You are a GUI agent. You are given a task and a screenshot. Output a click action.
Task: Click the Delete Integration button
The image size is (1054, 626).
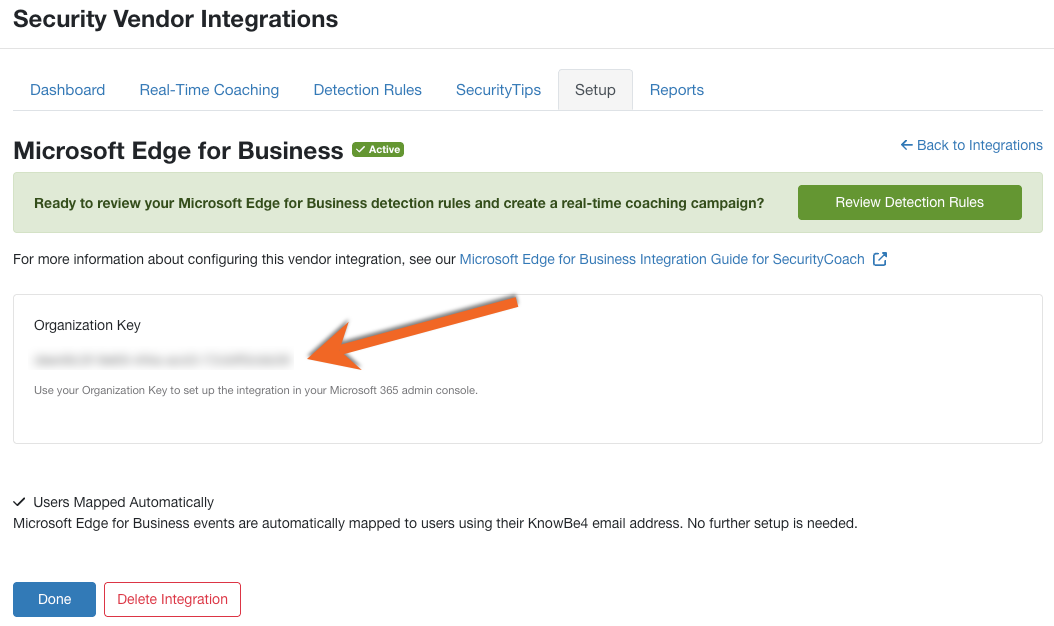pyautogui.click(x=172, y=599)
